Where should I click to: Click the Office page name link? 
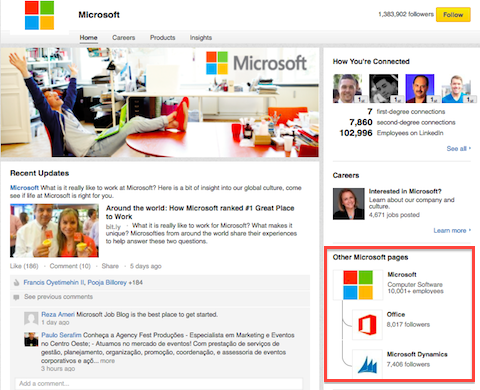tap(396, 314)
